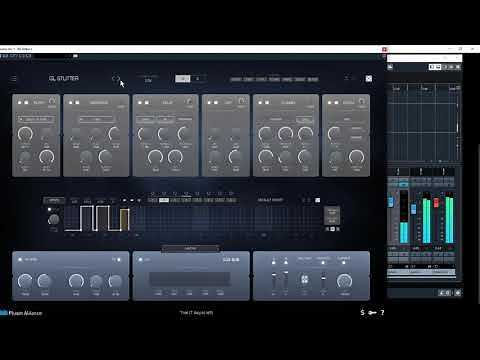The image size is (480, 360).
Task: Click the white dice icon in the top bar
Action: click(369, 79)
